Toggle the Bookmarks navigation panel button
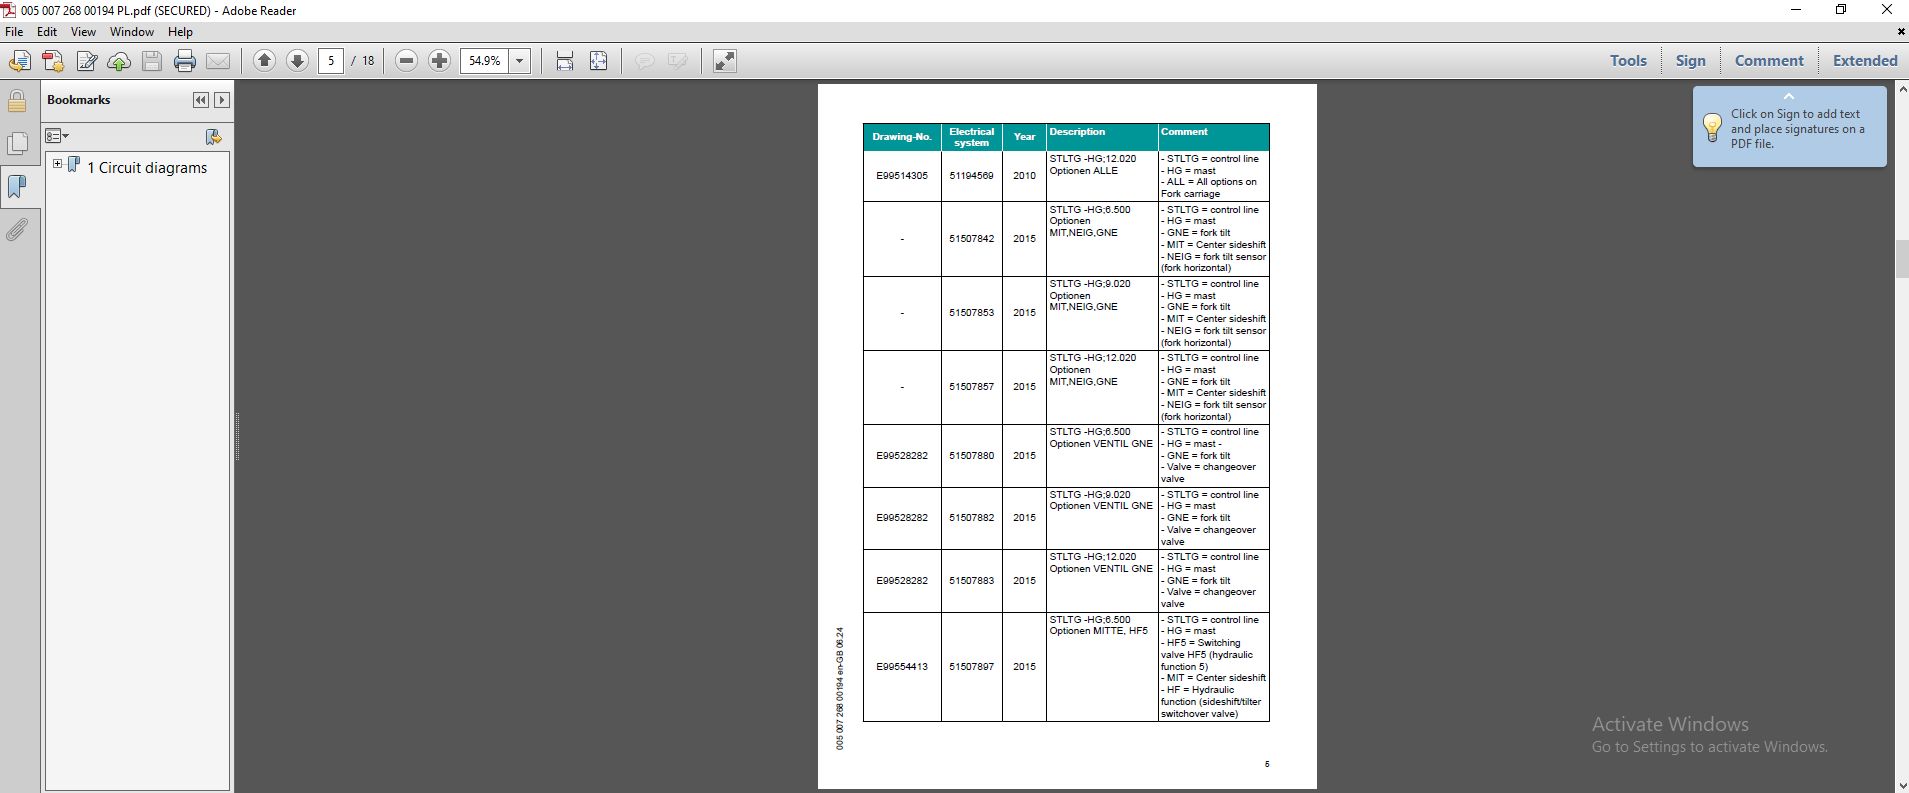The image size is (1909, 793). click(x=18, y=187)
